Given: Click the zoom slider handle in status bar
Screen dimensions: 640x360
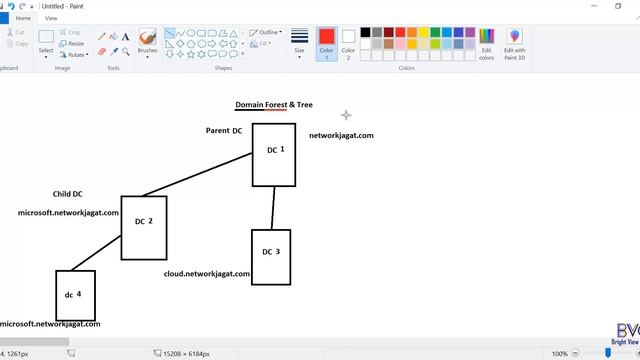Looking at the screenshot, I should pos(608,353).
